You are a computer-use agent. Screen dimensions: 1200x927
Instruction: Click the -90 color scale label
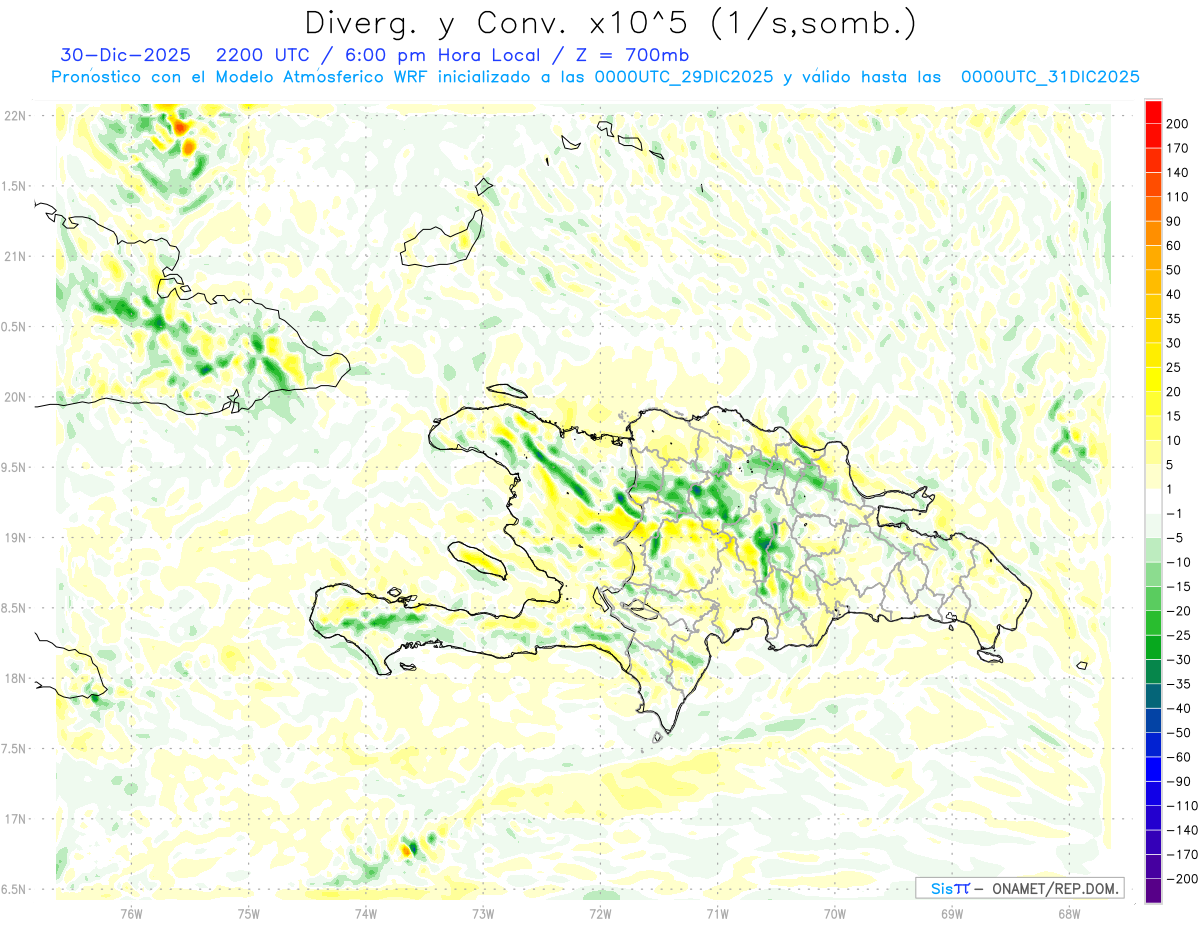pyautogui.click(x=1178, y=782)
